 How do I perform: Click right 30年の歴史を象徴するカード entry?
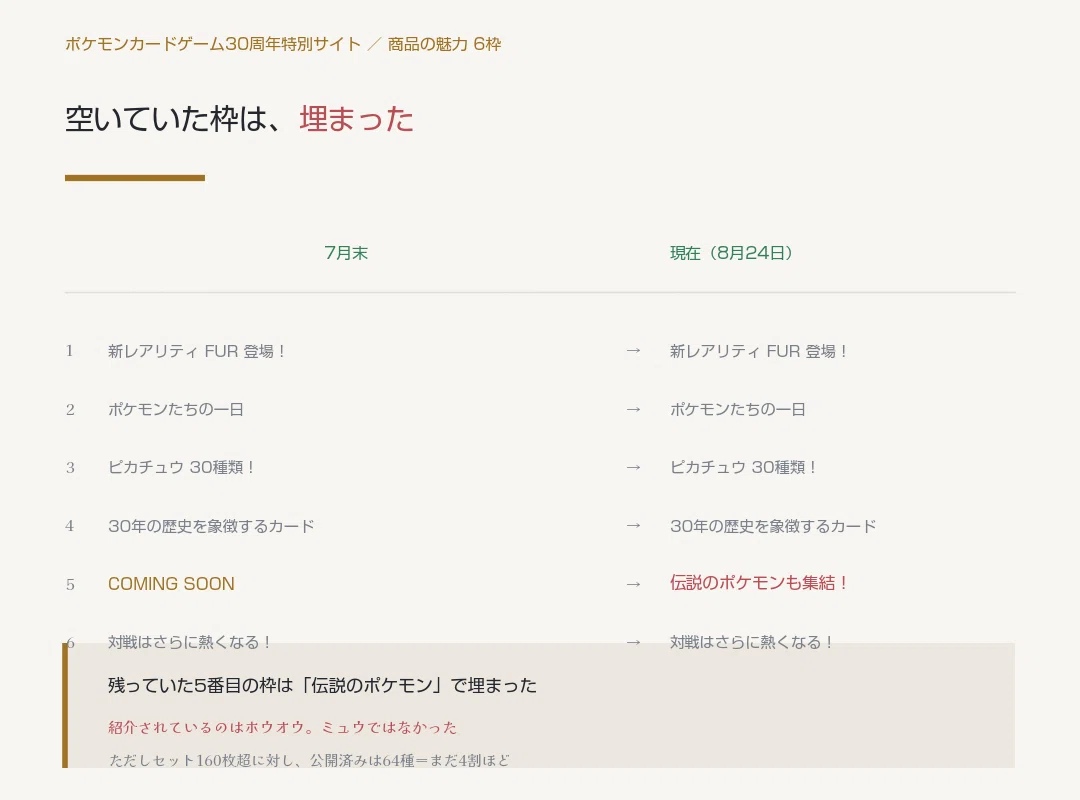[773, 526]
